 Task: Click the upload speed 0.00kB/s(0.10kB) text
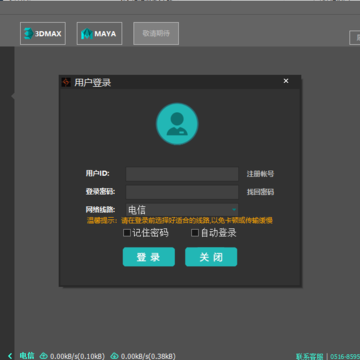pyautogui.click(x=77, y=356)
